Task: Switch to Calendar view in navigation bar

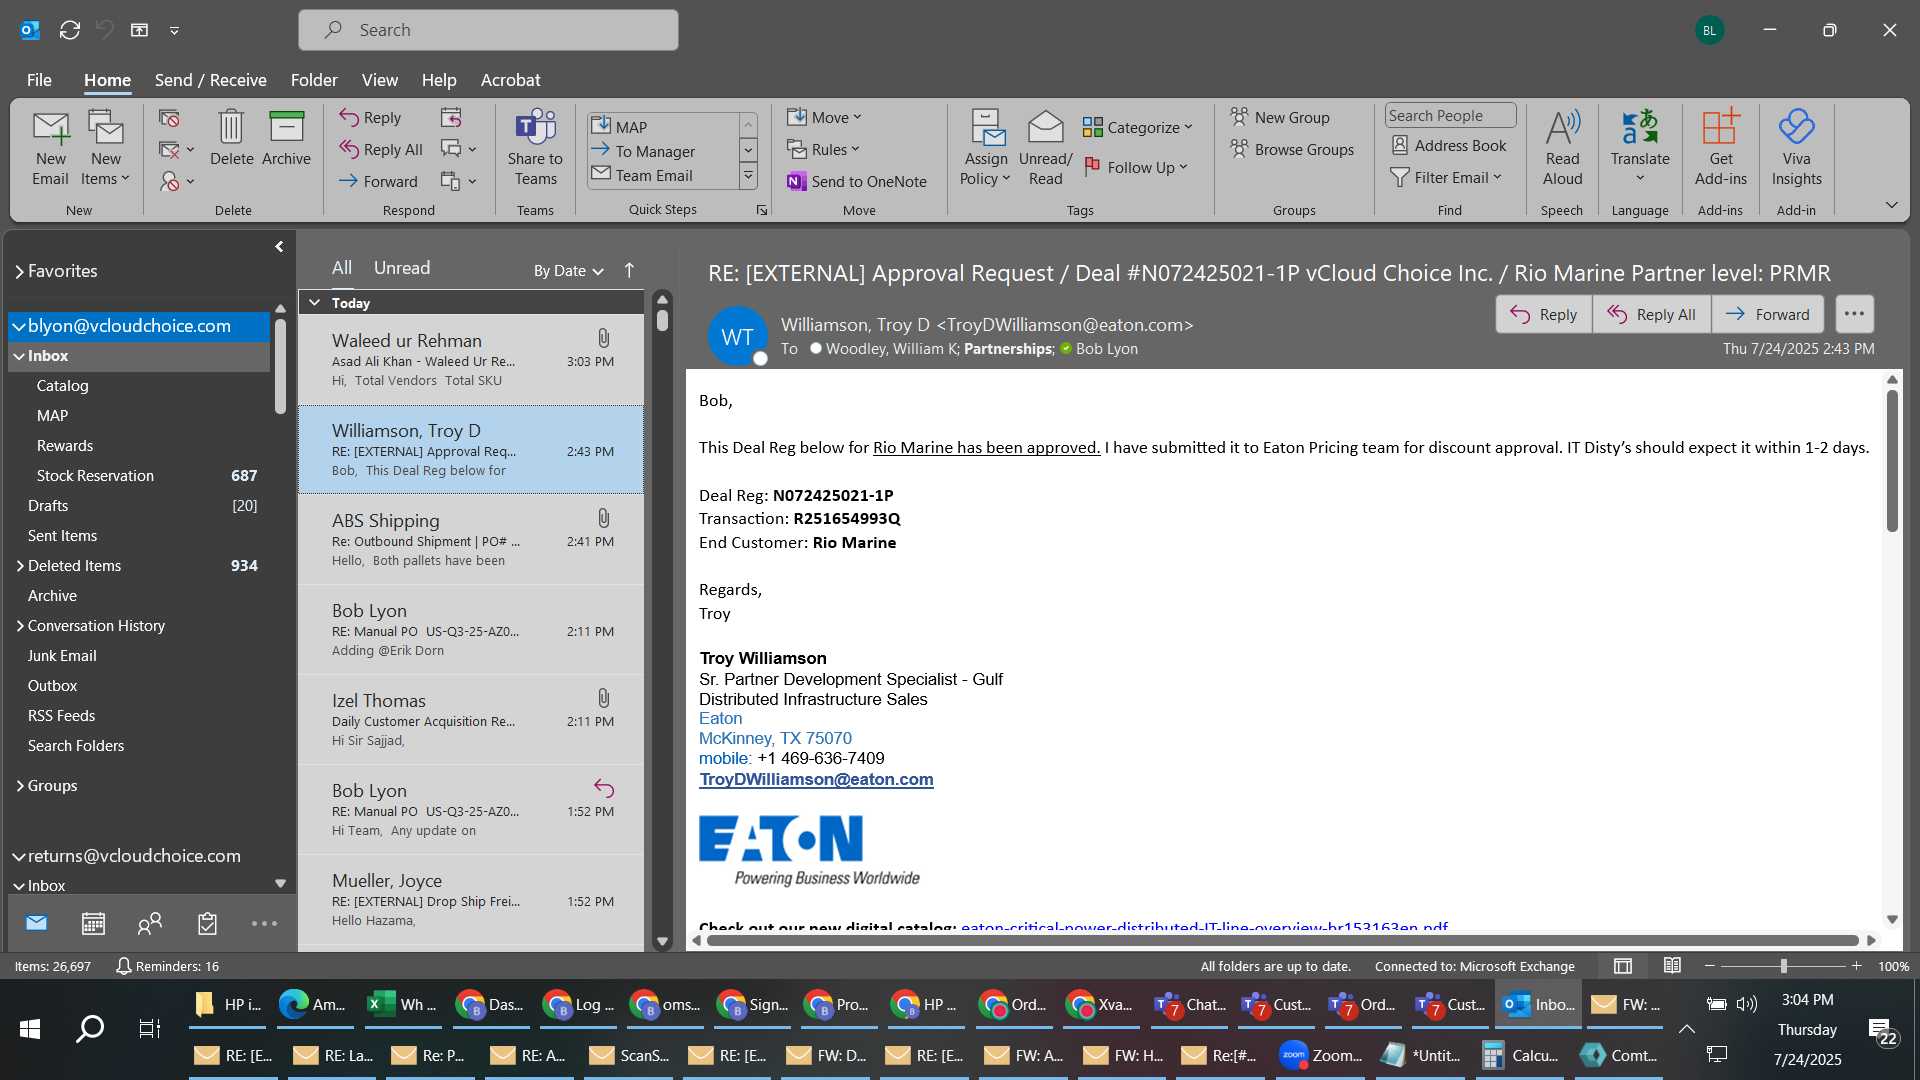Action: 93,923
